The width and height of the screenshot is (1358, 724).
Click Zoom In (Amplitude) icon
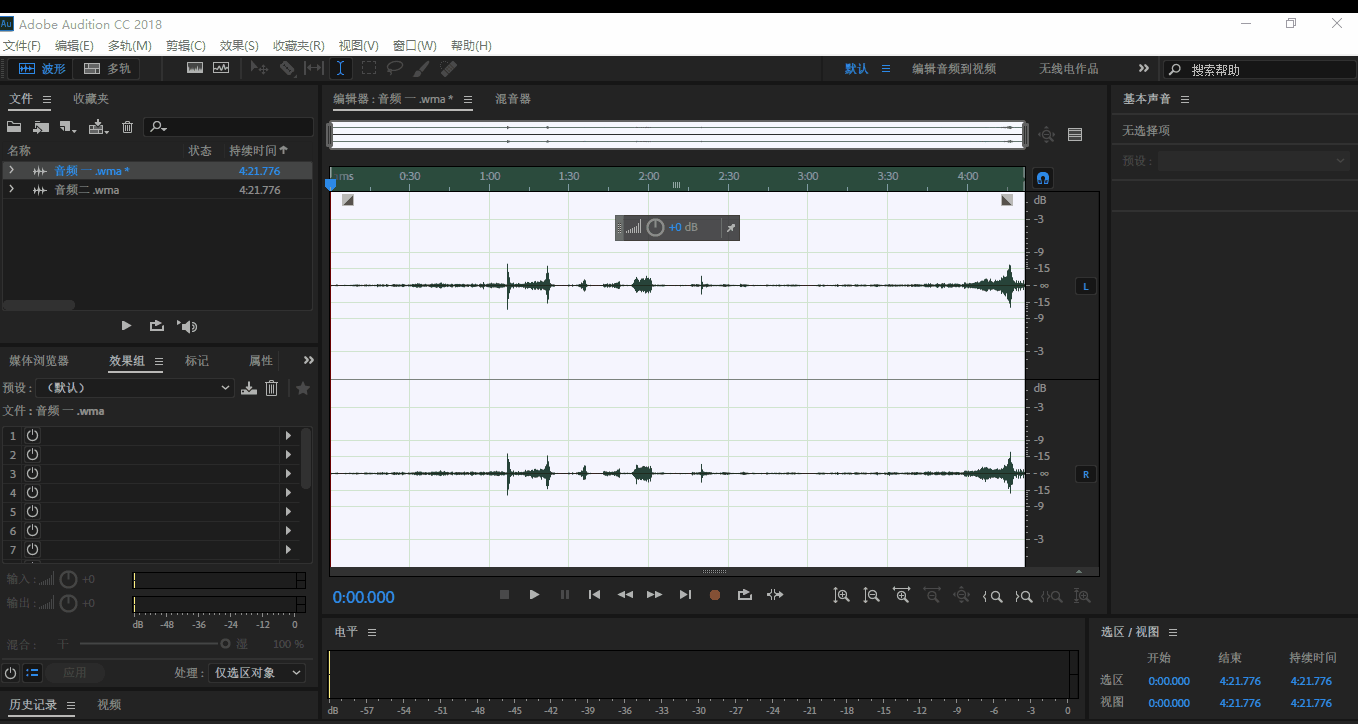pyautogui.click(x=842, y=596)
